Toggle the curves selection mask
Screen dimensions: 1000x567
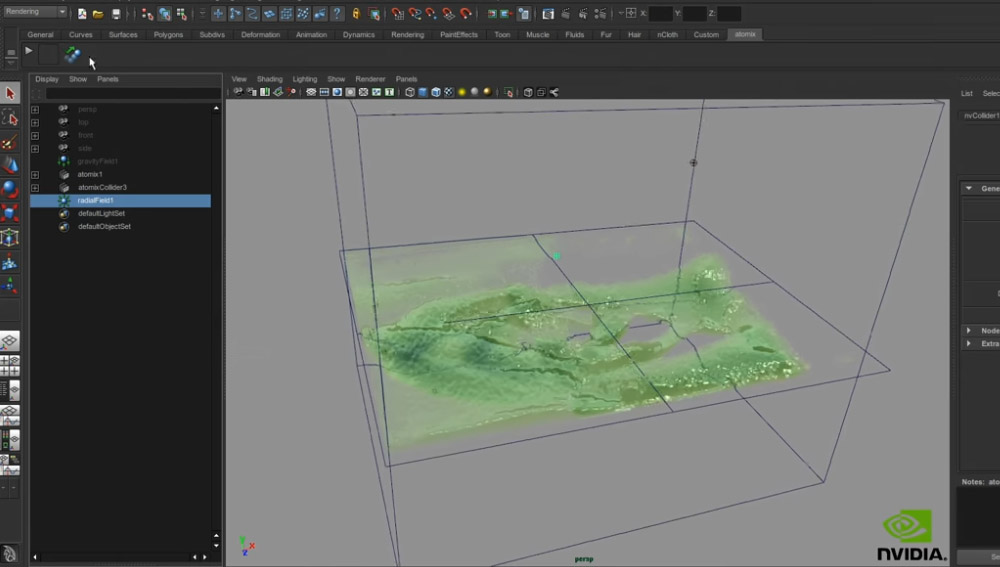click(x=252, y=13)
